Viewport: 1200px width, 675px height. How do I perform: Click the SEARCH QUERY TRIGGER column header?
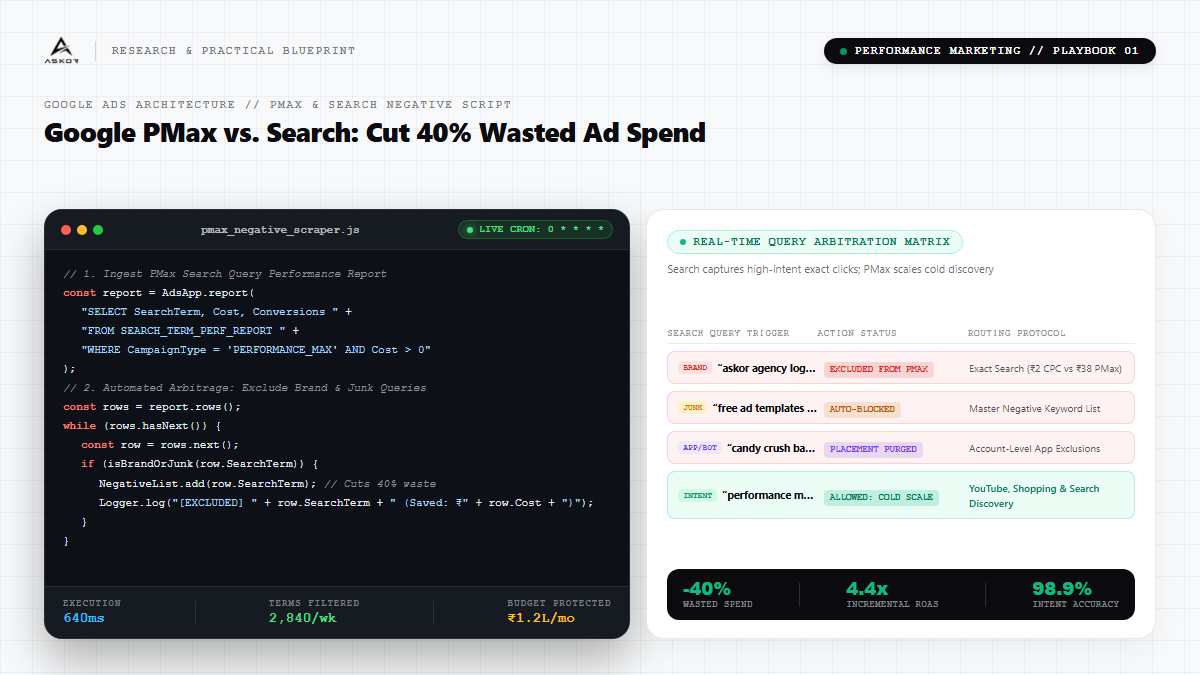(728, 333)
